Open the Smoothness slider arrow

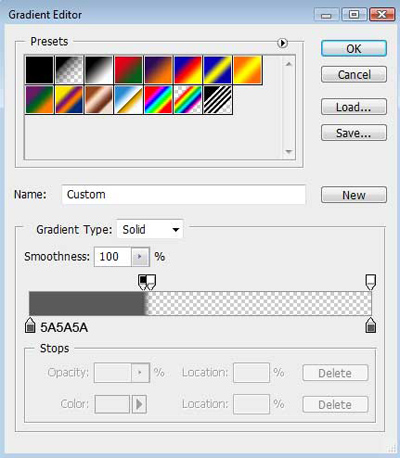pos(140,257)
